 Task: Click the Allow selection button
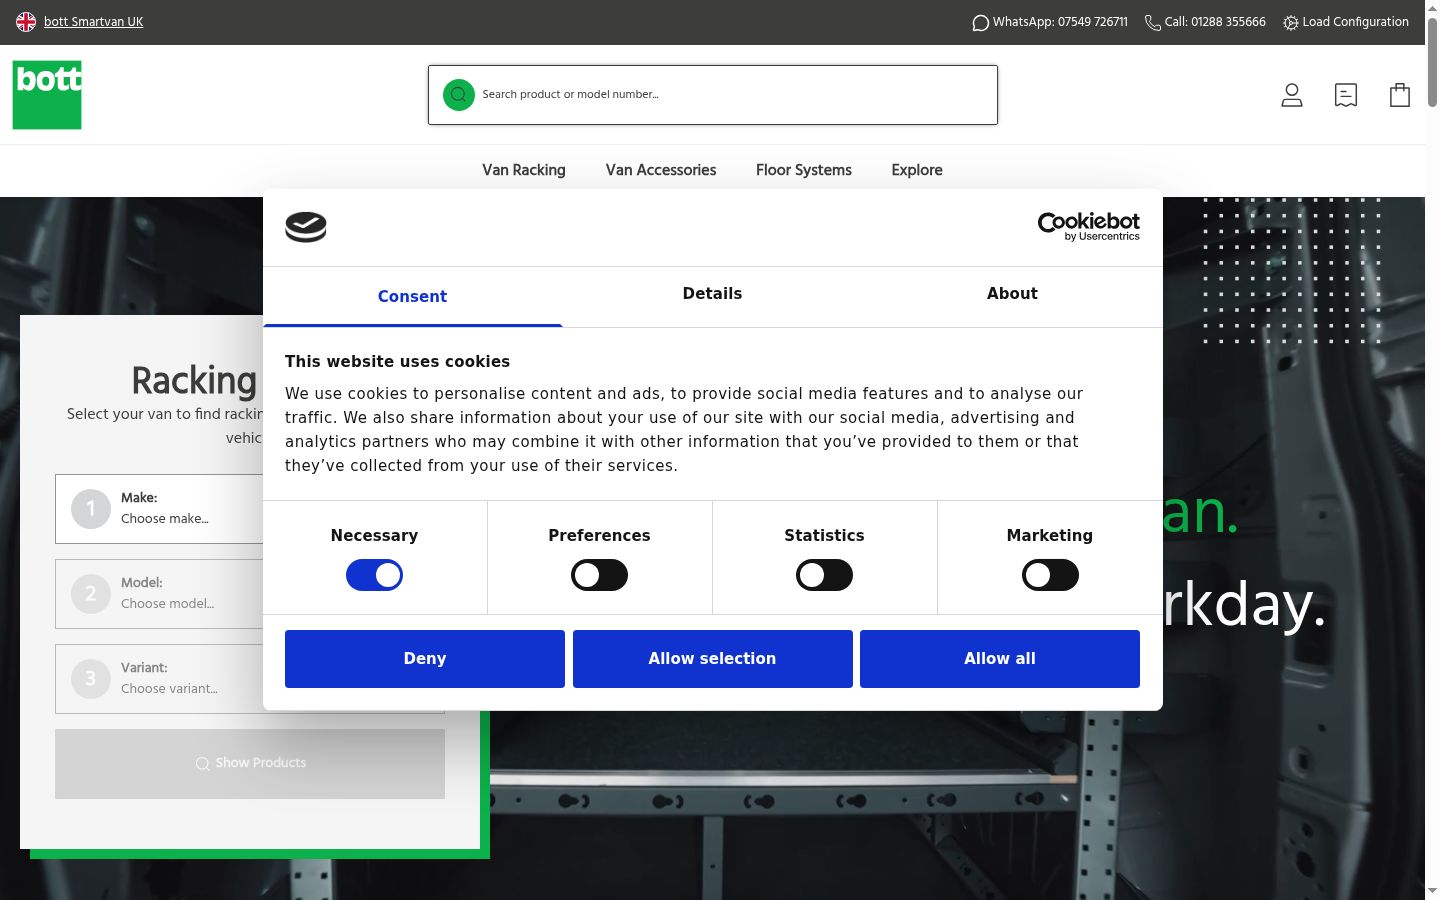click(x=713, y=659)
